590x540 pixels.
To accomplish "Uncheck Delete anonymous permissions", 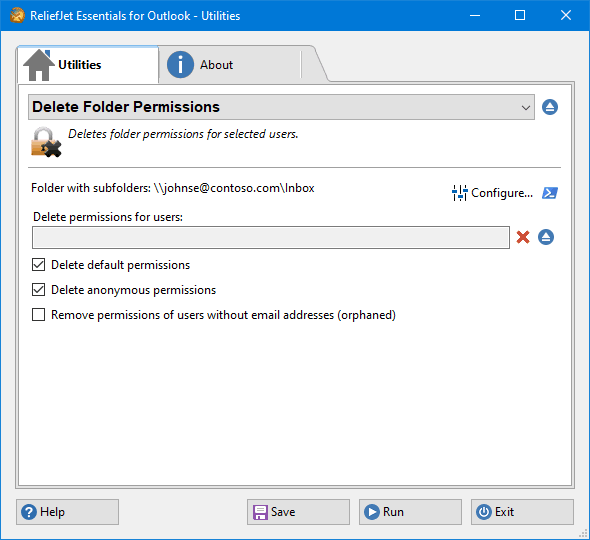I will 38,290.
